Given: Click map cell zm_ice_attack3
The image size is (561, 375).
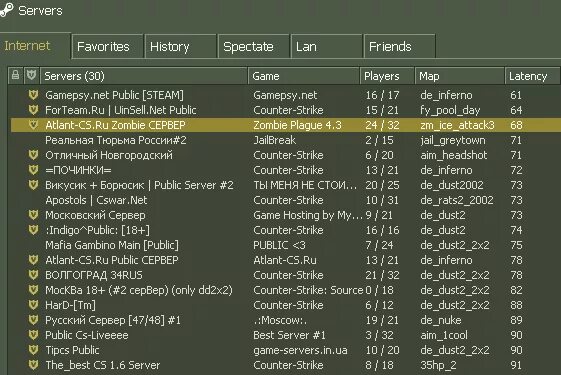Looking at the screenshot, I should click(457, 125).
